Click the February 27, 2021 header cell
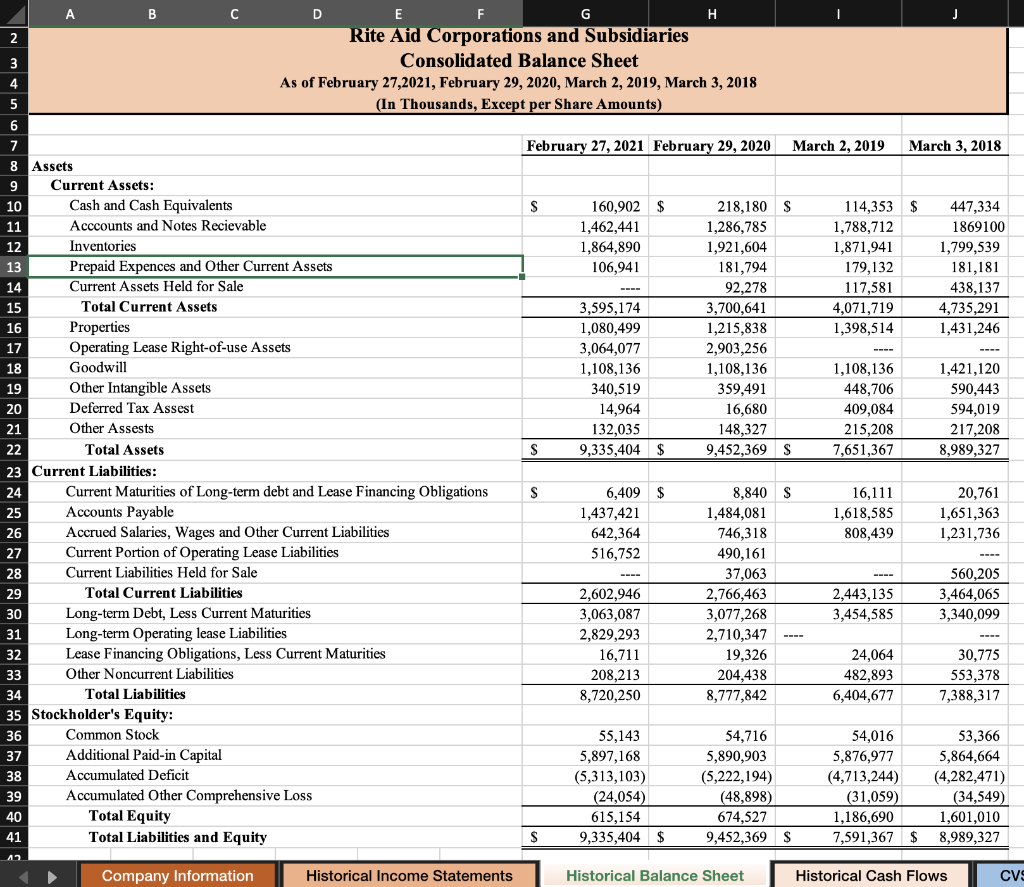This screenshot has width=1024, height=887. pyautogui.click(x=585, y=145)
